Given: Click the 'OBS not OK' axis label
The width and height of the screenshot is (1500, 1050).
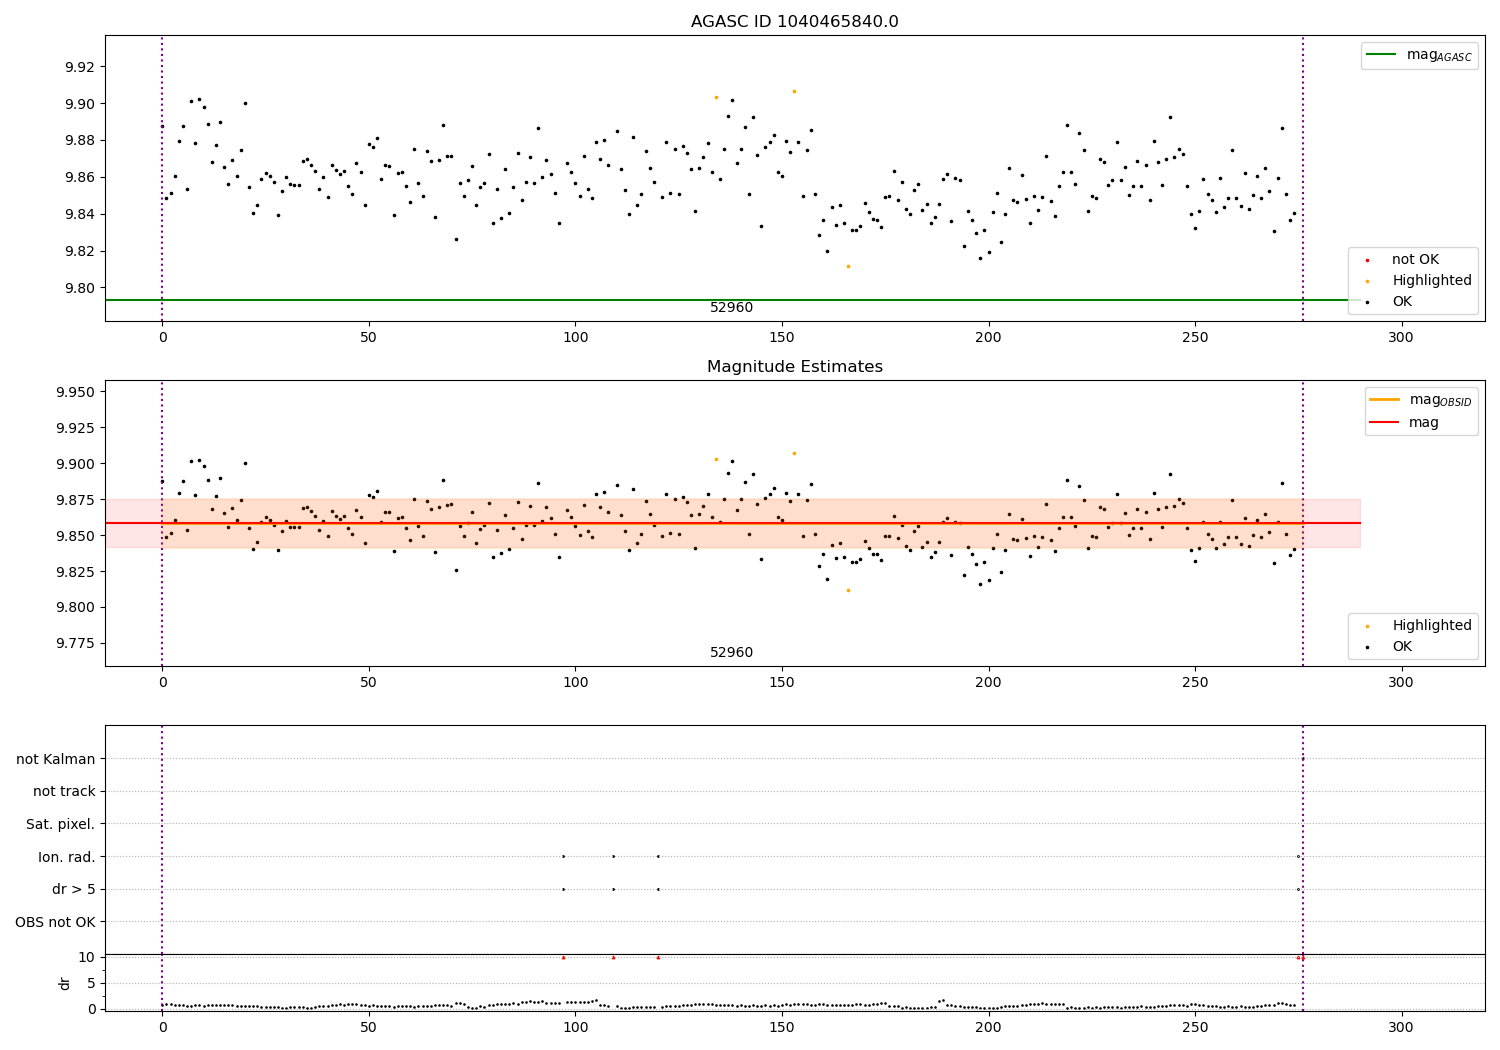Looking at the screenshot, I should pos(56,922).
